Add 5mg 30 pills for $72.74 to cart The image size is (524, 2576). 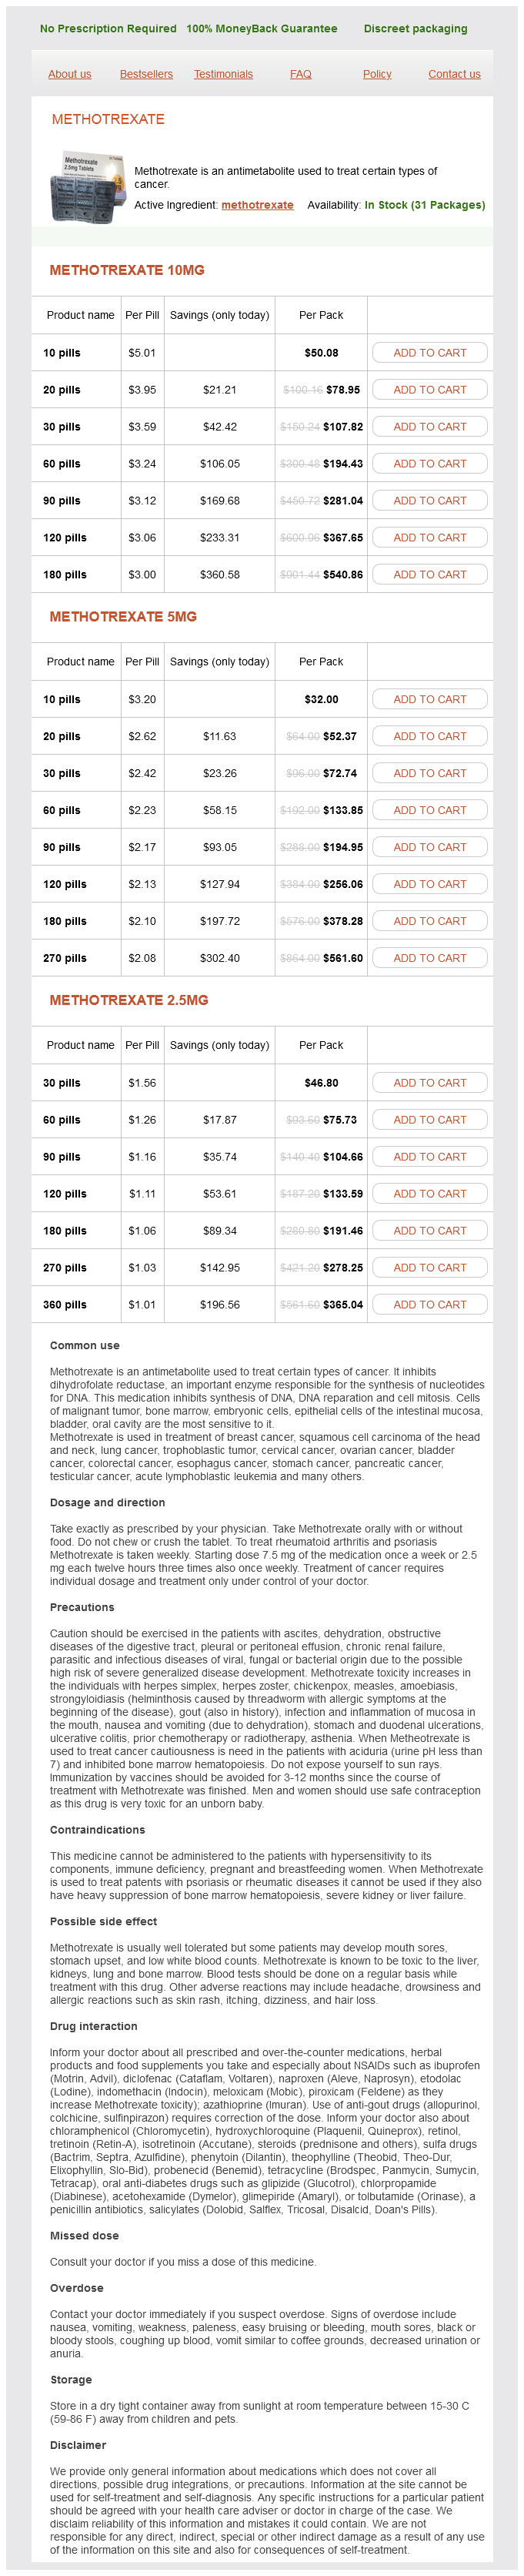tap(429, 774)
